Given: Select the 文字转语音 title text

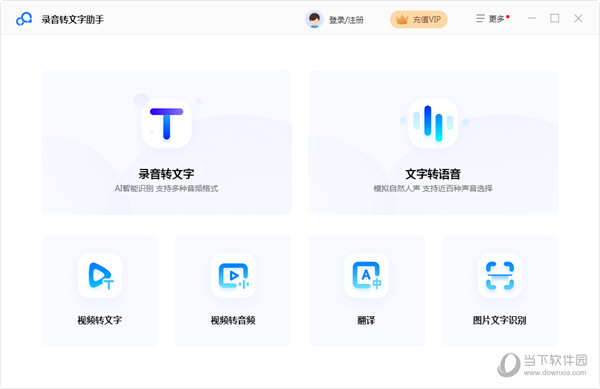Looking at the screenshot, I should pyautogui.click(x=433, y=174).
